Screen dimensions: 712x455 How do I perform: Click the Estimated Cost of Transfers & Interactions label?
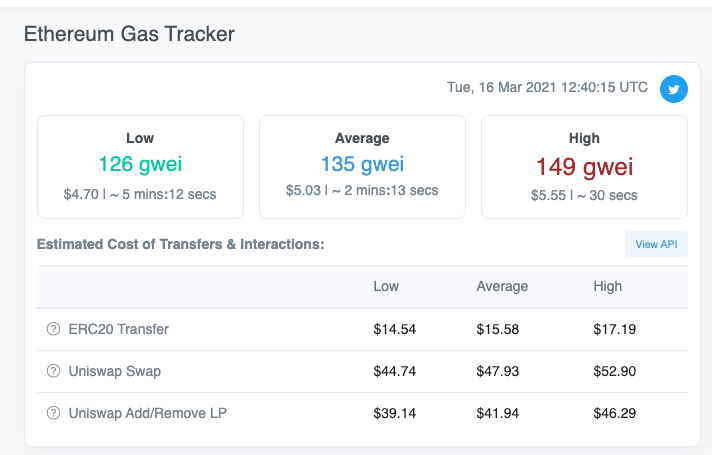click(x=181, y=244)
